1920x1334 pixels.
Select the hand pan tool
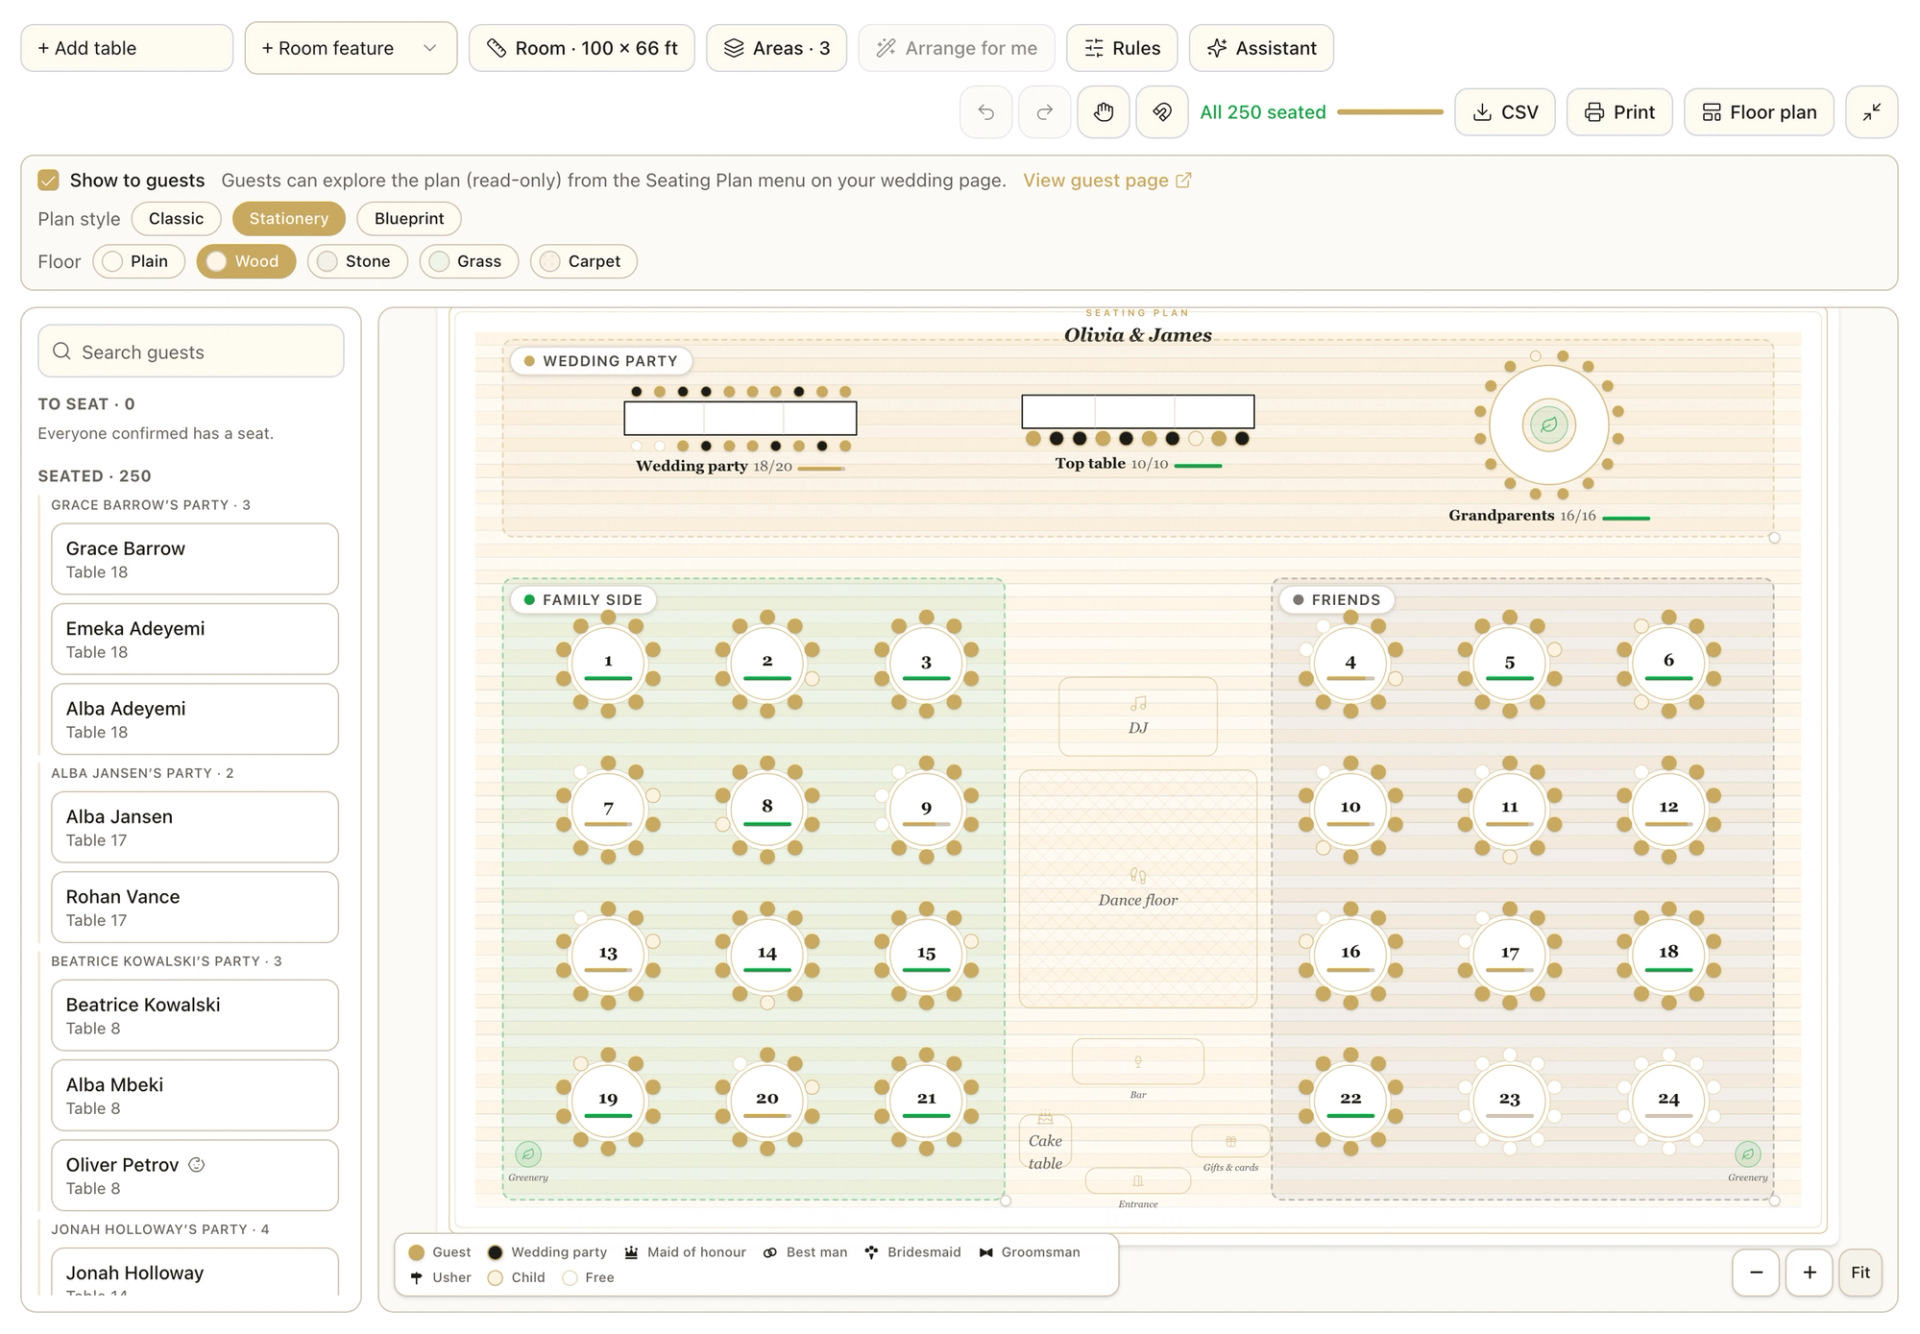pyautogui.click(x=1103, y=112)
